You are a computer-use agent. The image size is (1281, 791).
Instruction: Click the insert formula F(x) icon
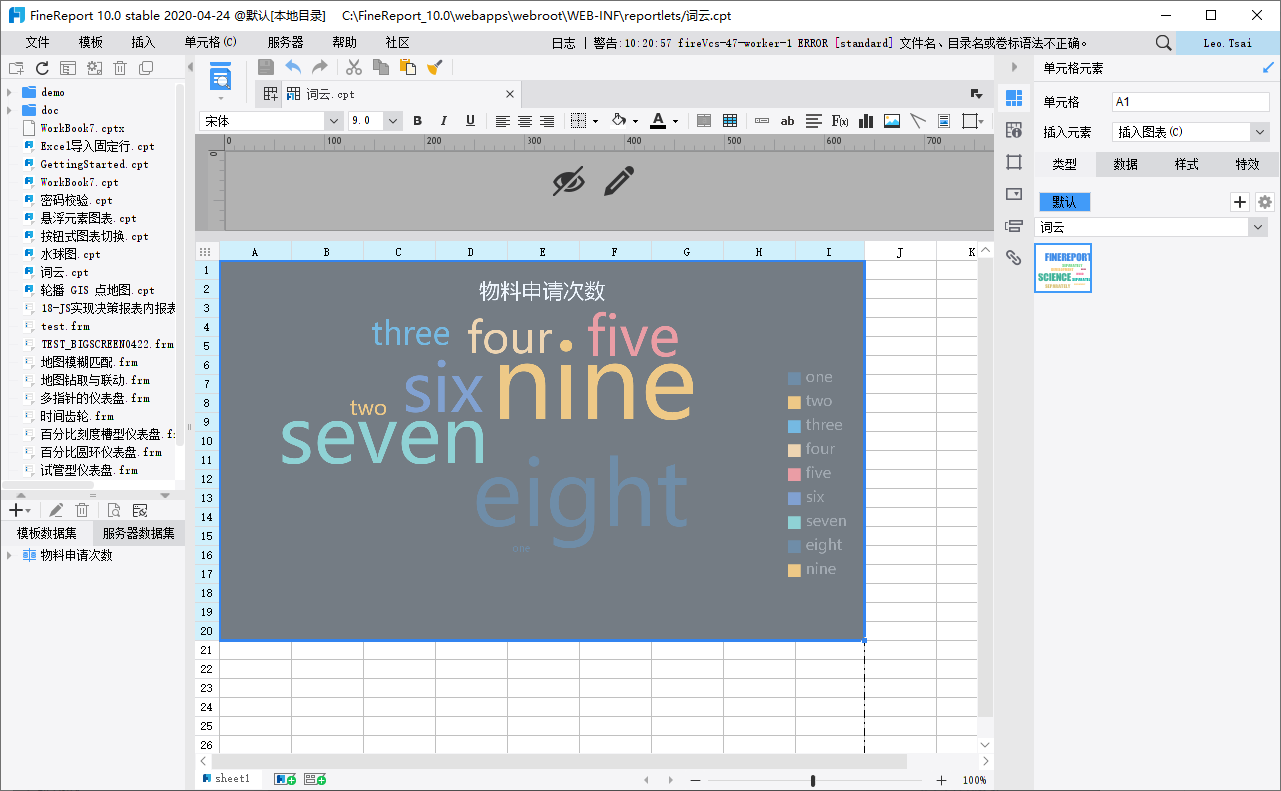click(840, 121)
